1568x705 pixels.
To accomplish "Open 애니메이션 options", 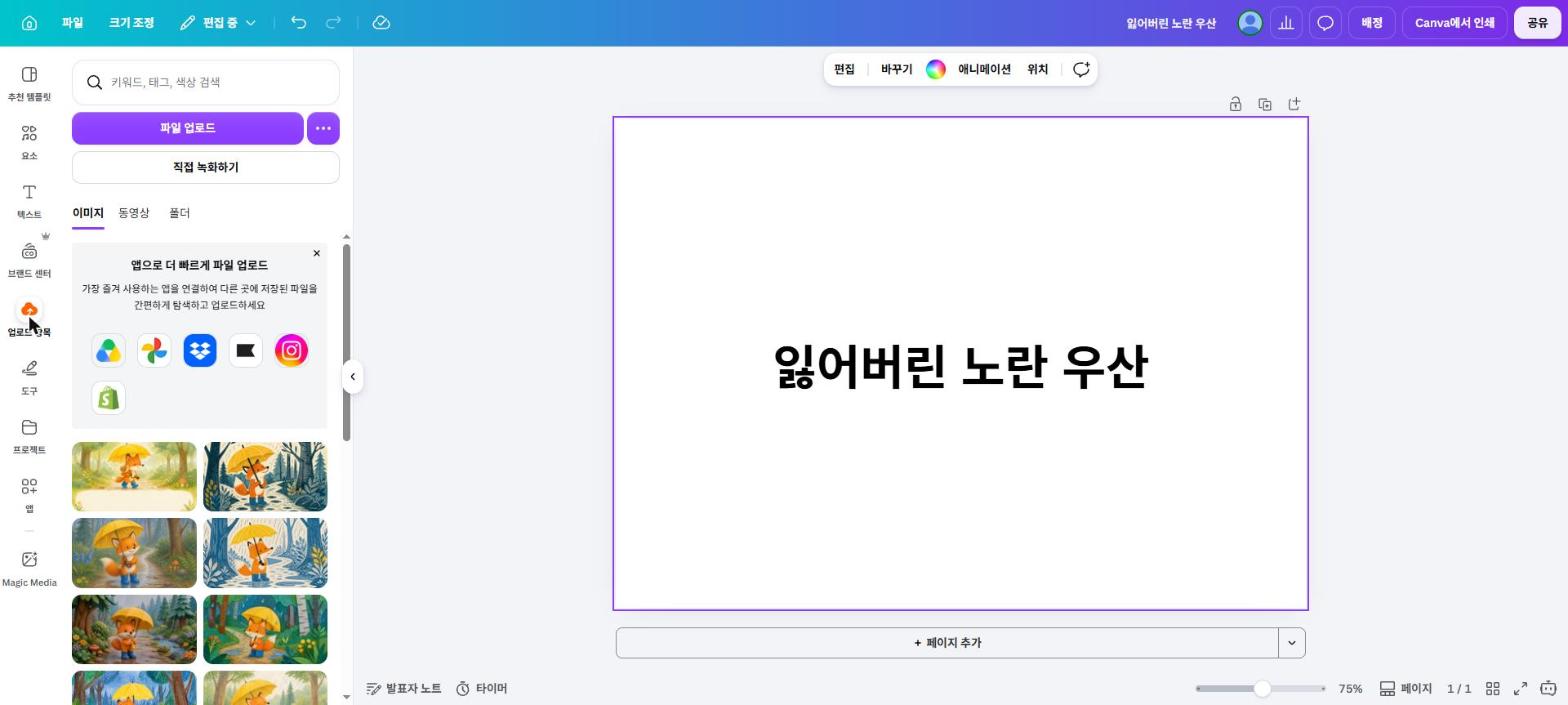I will (984, 69).
